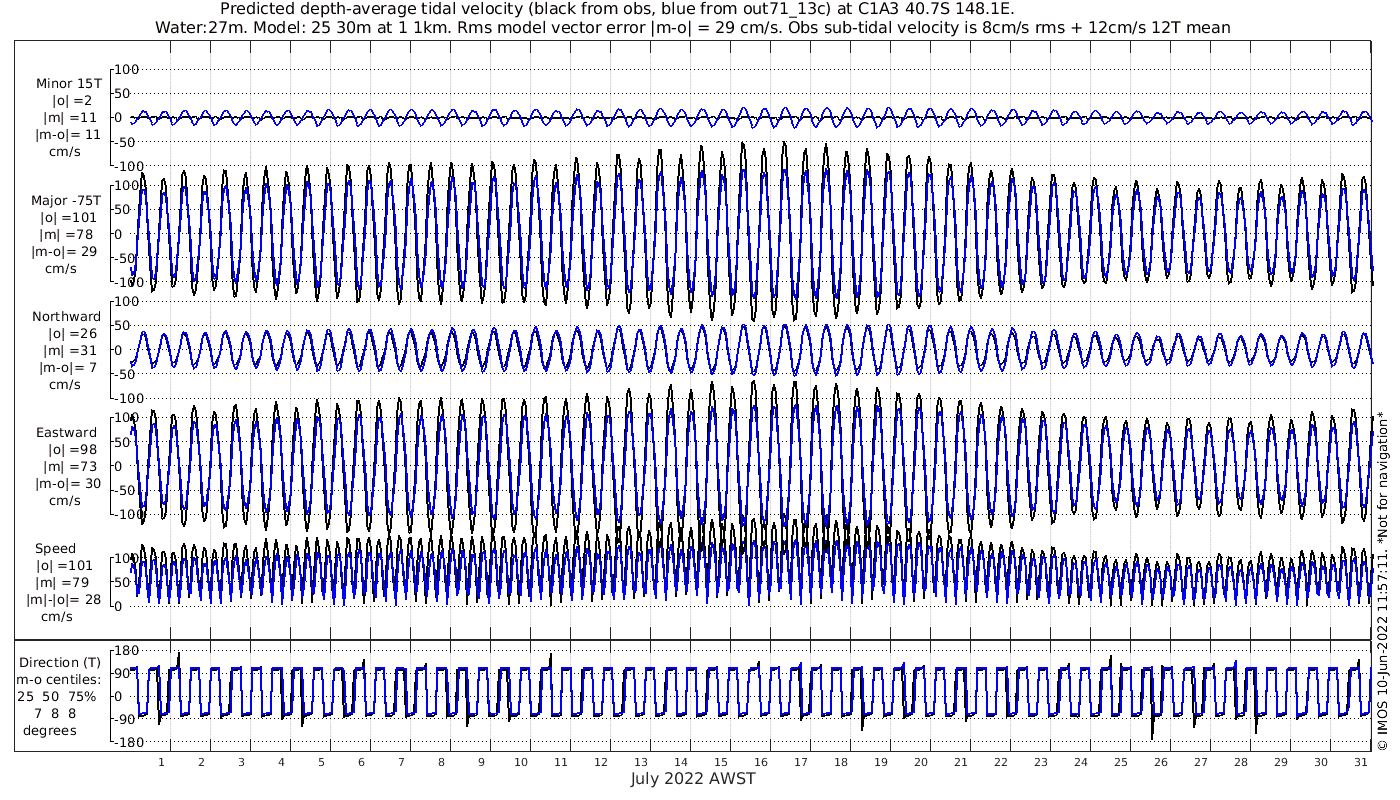Select the "0" tick in the Speed panel
Viewport: 1400px width, 800px height.
coord(118,606)
